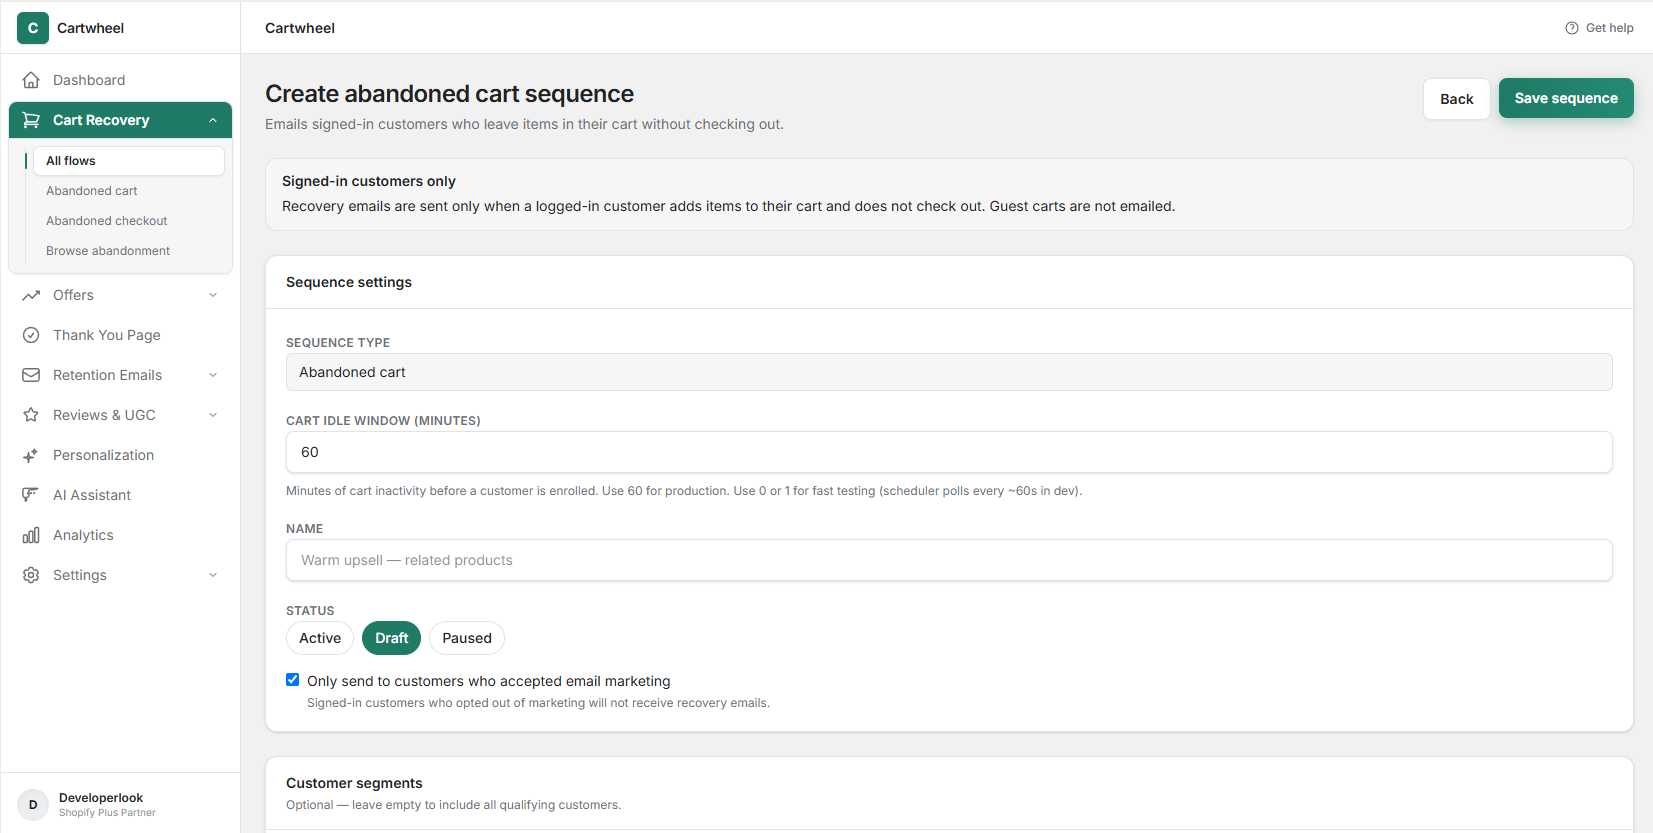The image size is (1653, 833).
Task: Click the Offers trend icon
Action: coord(31,295)
